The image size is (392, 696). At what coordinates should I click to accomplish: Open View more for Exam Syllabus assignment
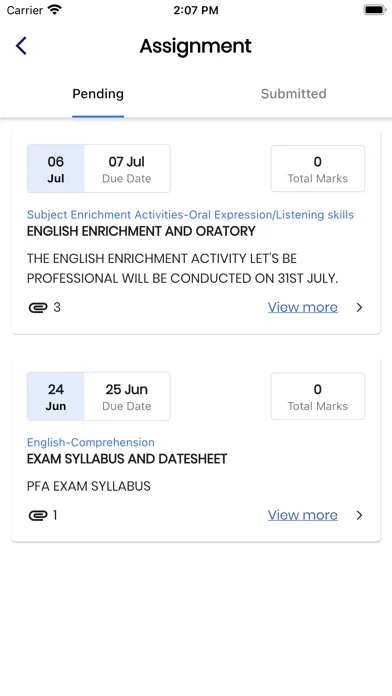(303, 515)
